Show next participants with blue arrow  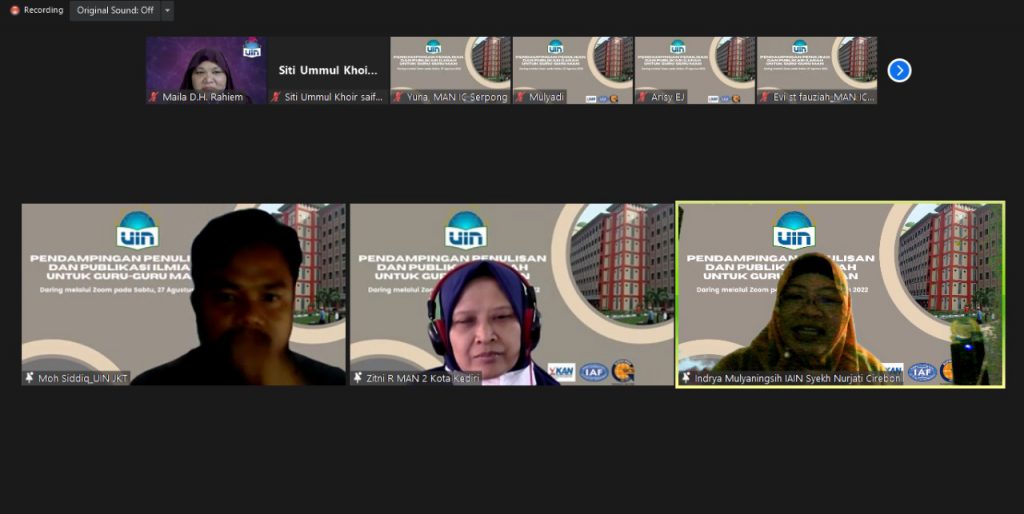pos(899,71)
